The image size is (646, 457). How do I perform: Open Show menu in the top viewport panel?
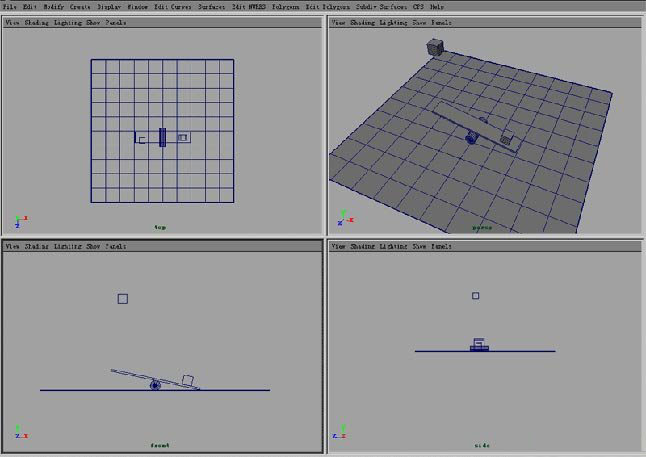pyautogui.click(x=93, y=23)
